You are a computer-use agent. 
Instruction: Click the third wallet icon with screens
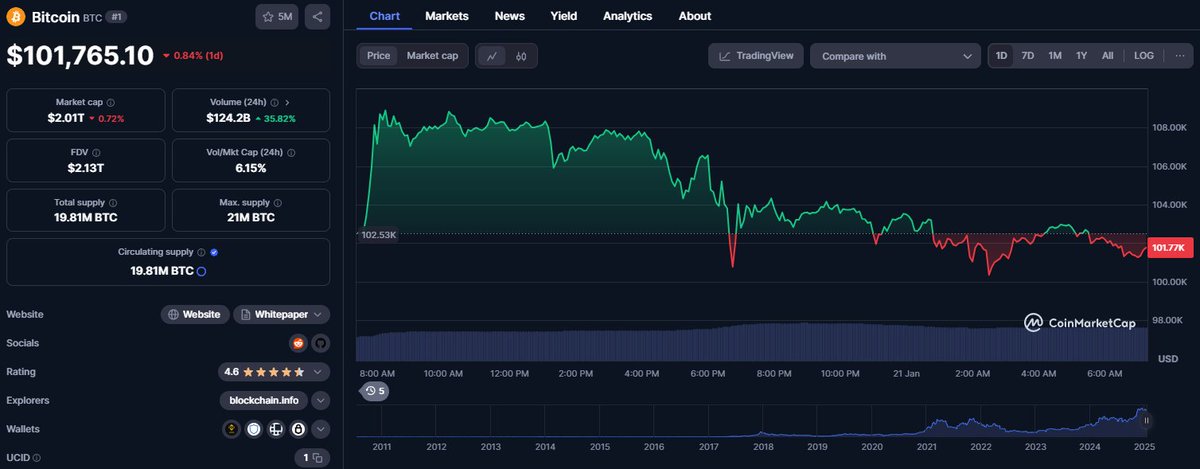(276, 429)
